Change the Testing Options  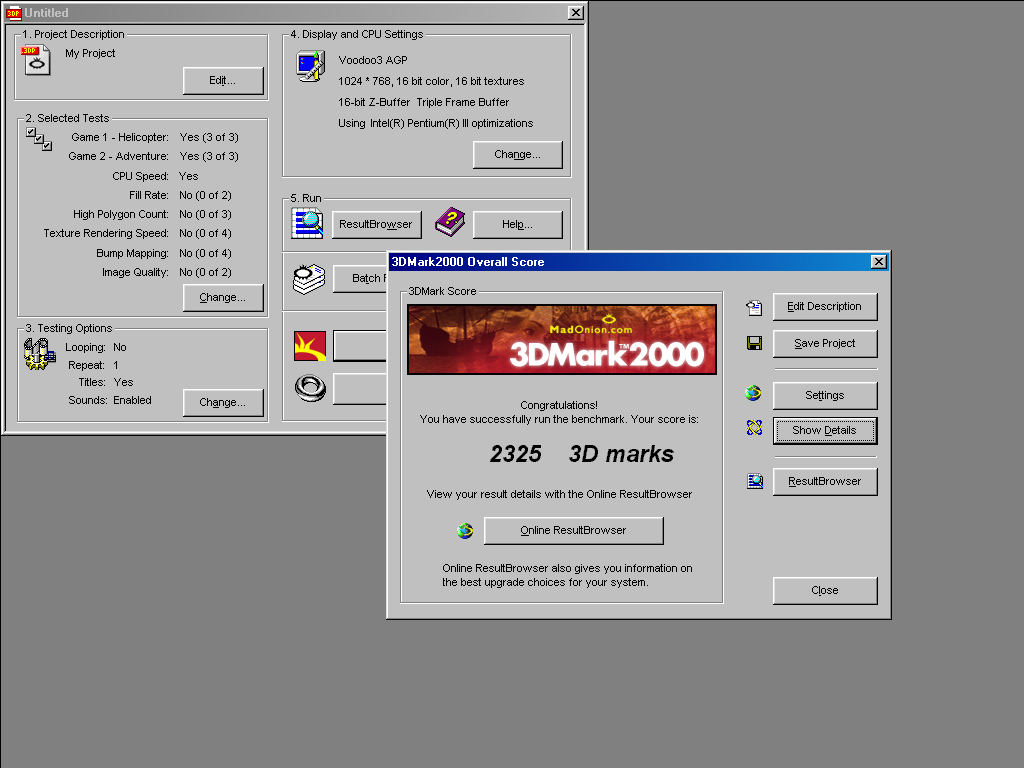(223, 402)
